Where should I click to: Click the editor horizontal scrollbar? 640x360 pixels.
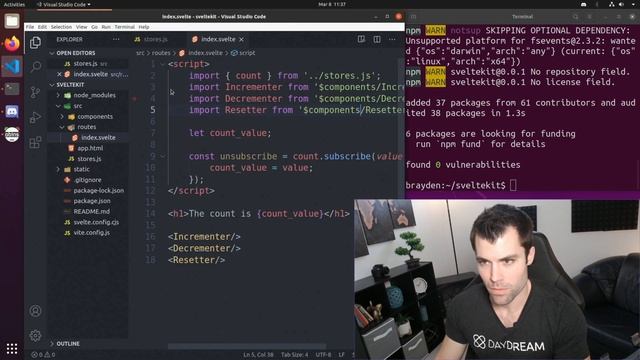point(247,347)
